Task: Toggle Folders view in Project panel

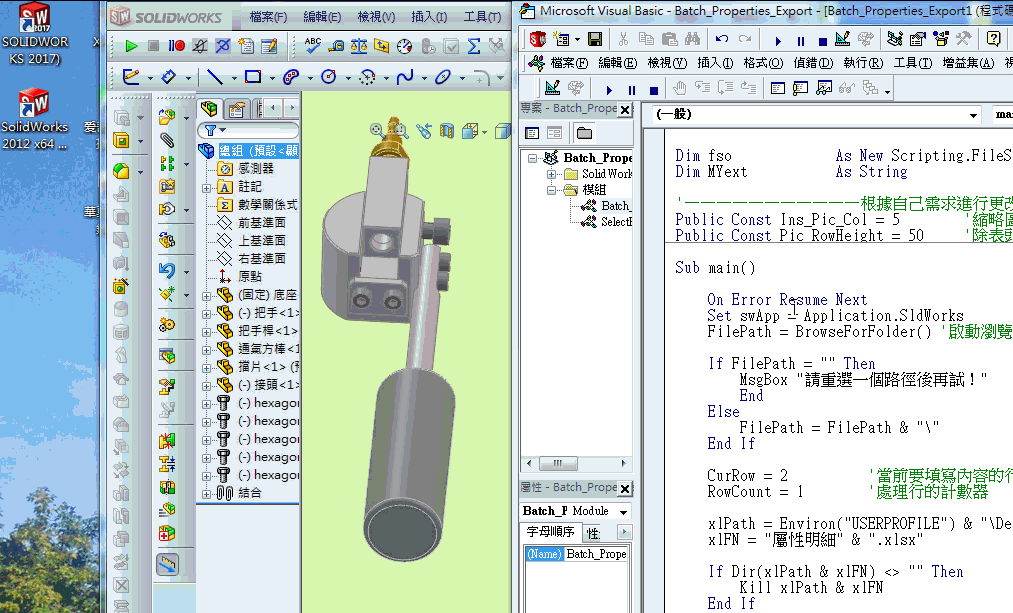Action: [585, 133]
